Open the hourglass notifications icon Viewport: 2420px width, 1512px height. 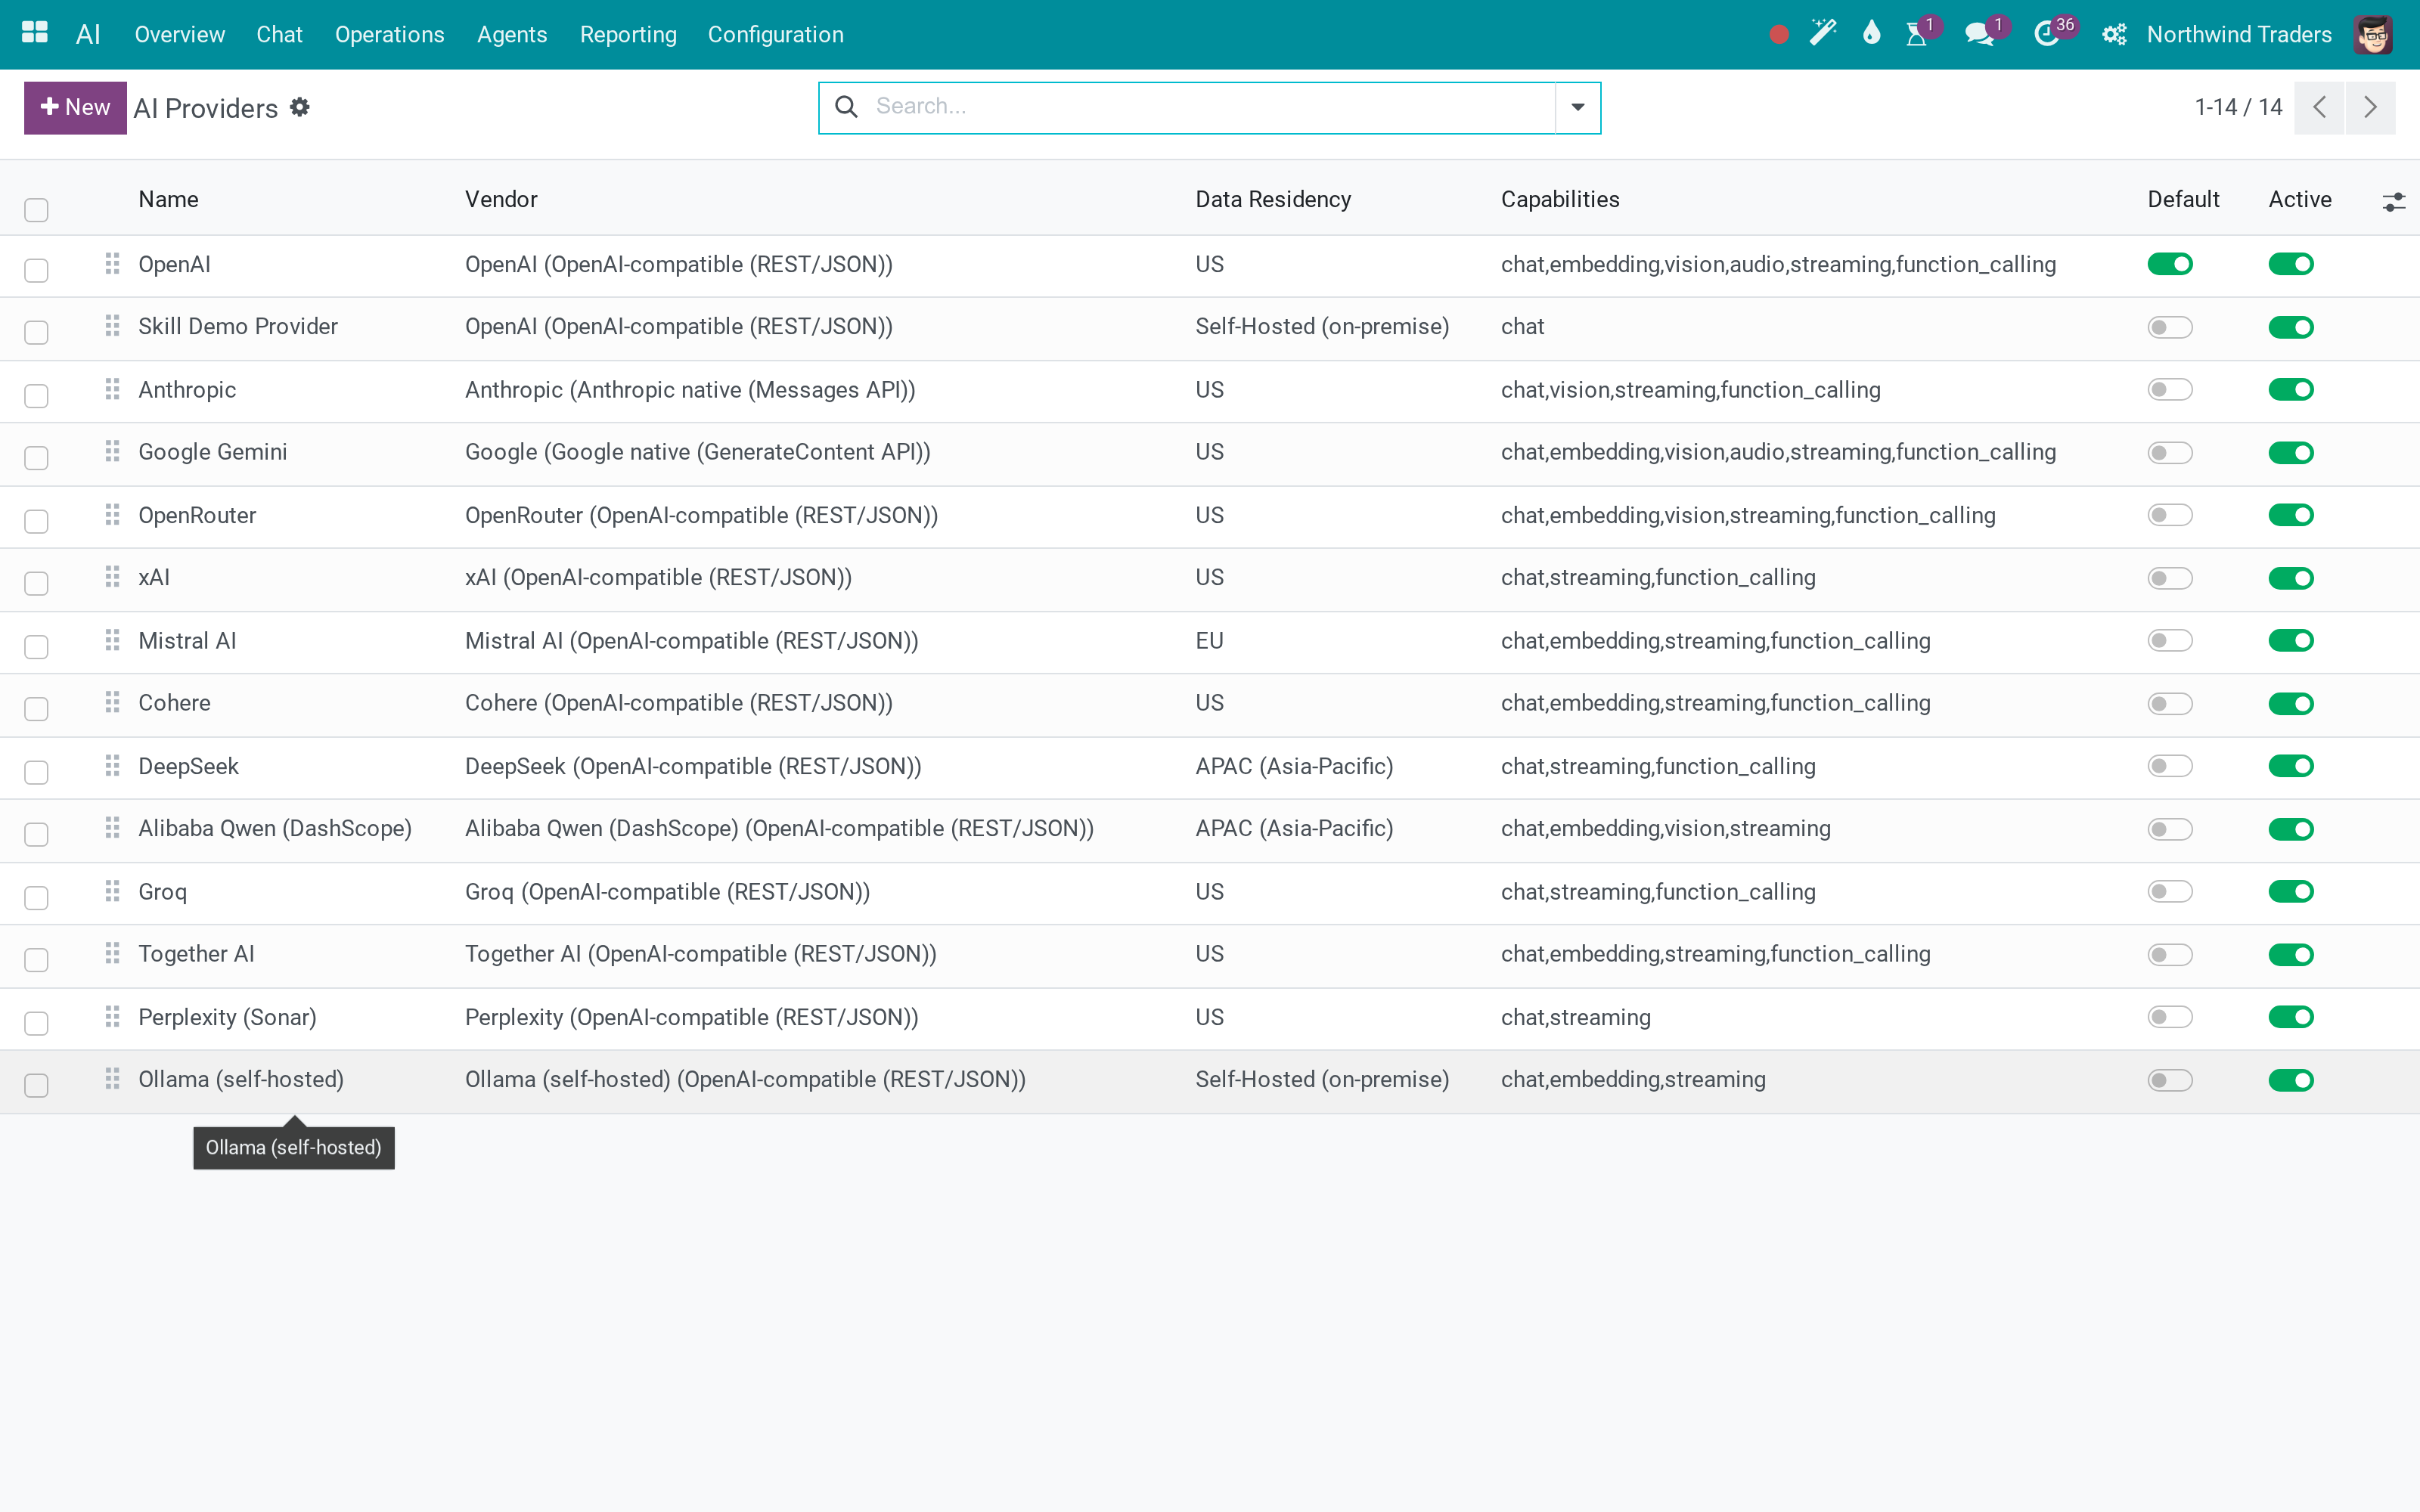[1917, 34]
